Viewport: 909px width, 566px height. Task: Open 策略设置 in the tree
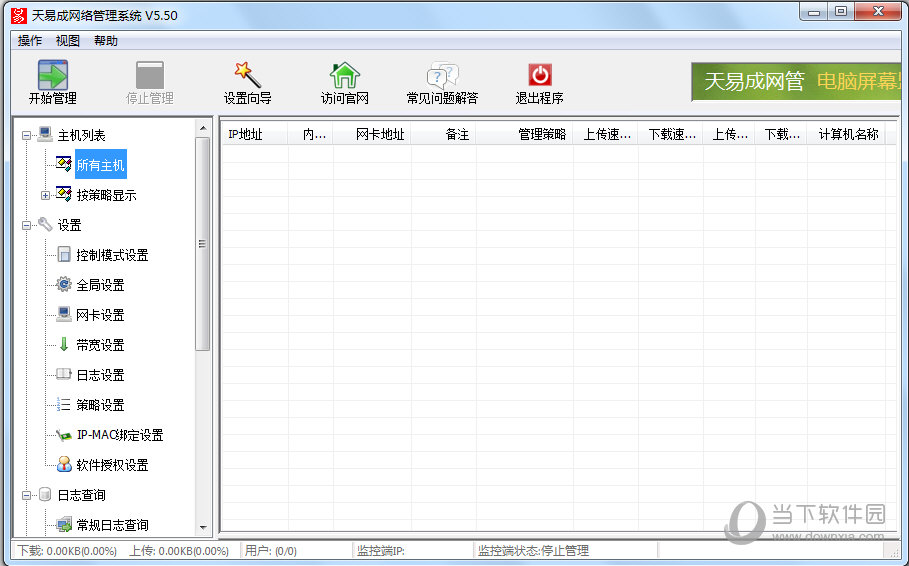pos(100,405)
